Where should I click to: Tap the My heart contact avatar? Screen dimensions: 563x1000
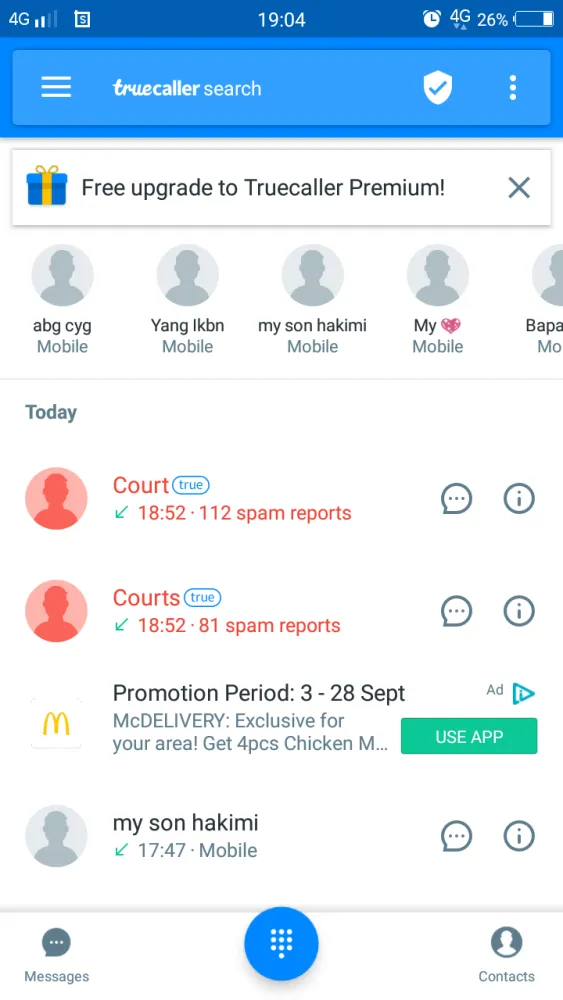pos(438,276)
